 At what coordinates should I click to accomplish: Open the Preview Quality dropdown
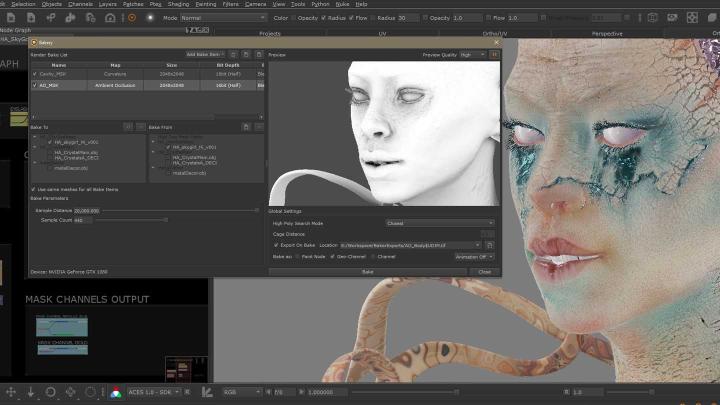[471, 55]
